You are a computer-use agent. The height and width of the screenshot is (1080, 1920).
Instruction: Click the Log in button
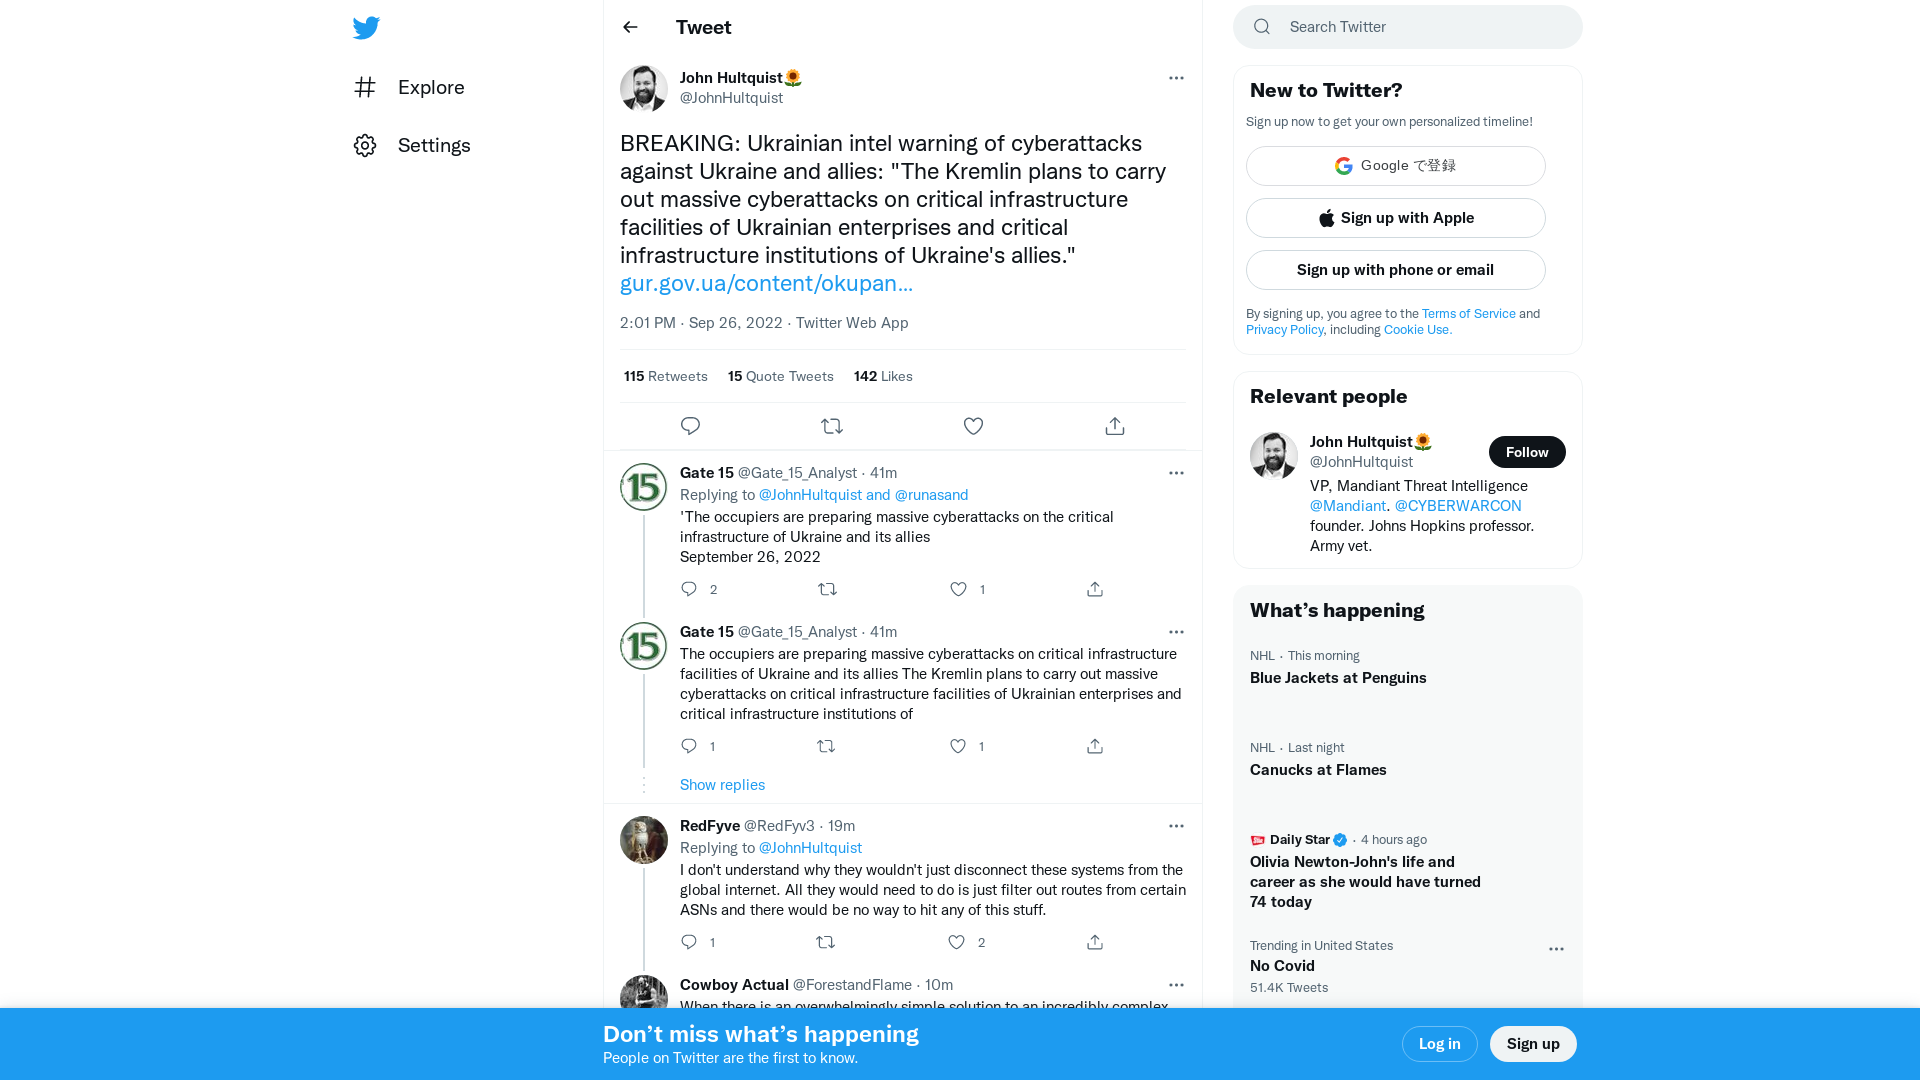pos(1439,1043)
